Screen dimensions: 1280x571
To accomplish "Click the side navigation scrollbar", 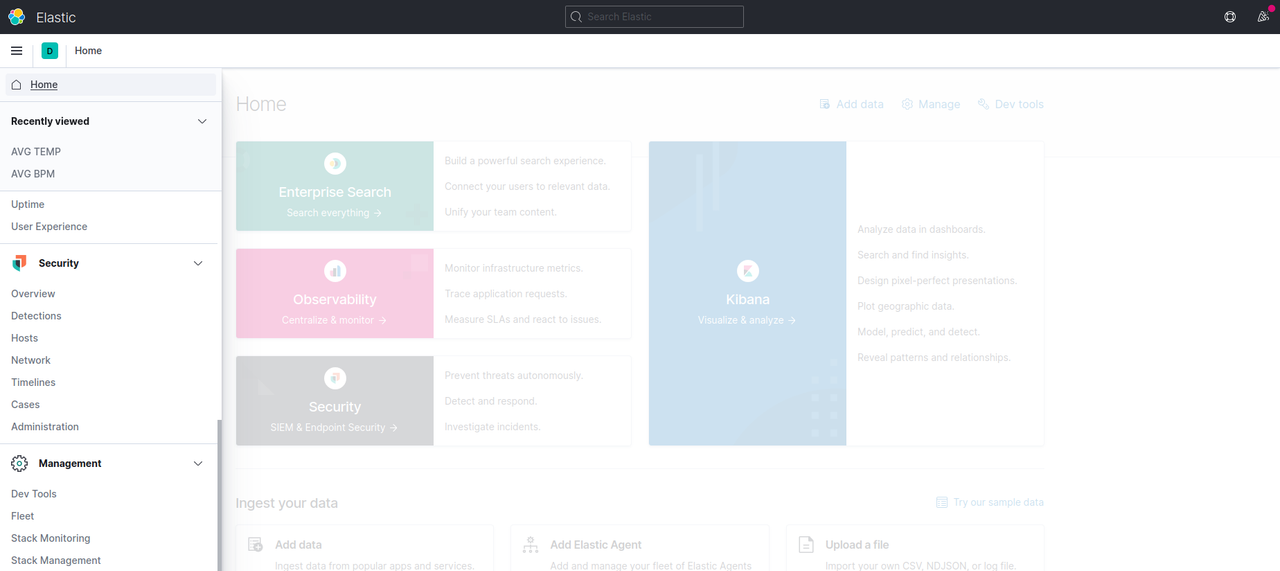I will pos(219,495).
